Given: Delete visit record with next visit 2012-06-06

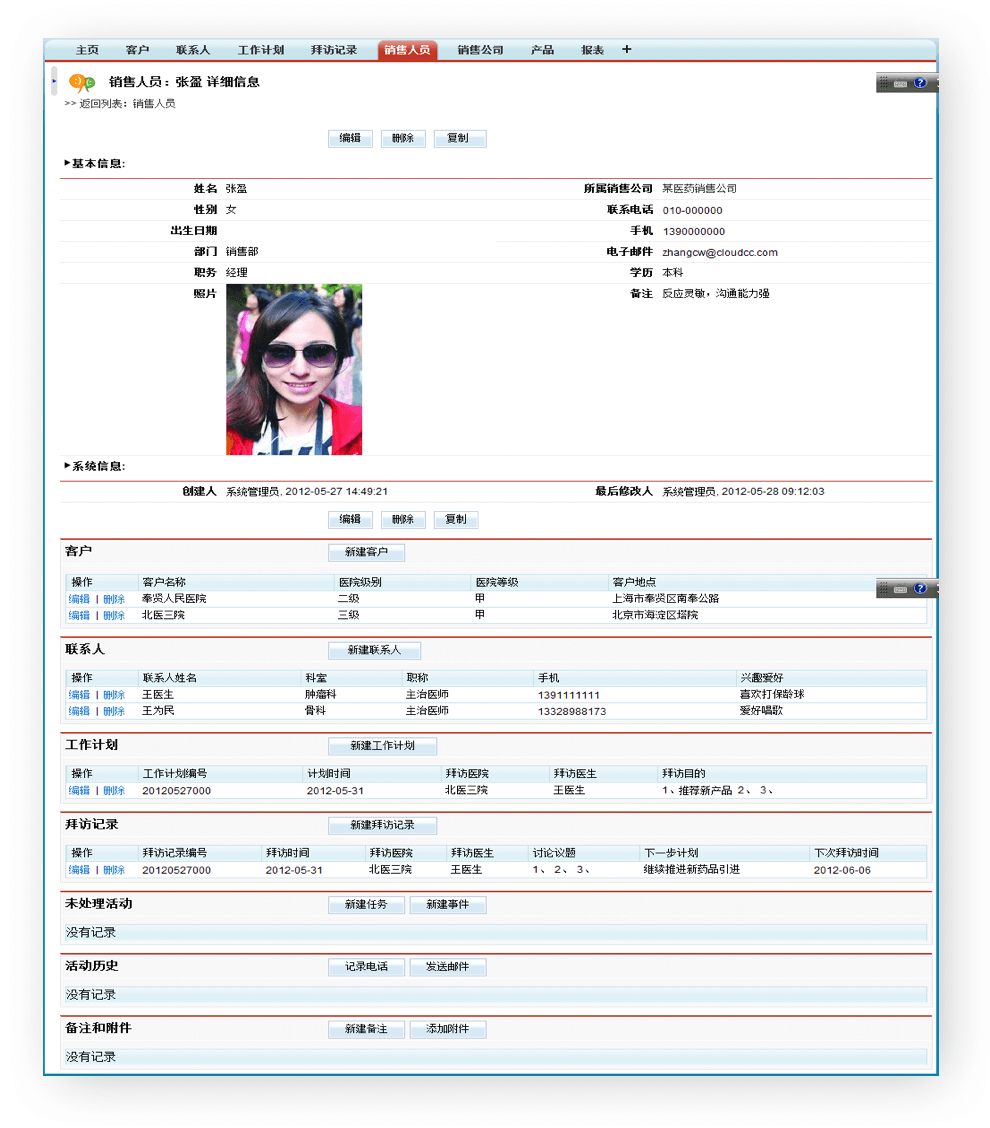Looking at the screenshot, I should pyautogui.click(x=114, y=870).
